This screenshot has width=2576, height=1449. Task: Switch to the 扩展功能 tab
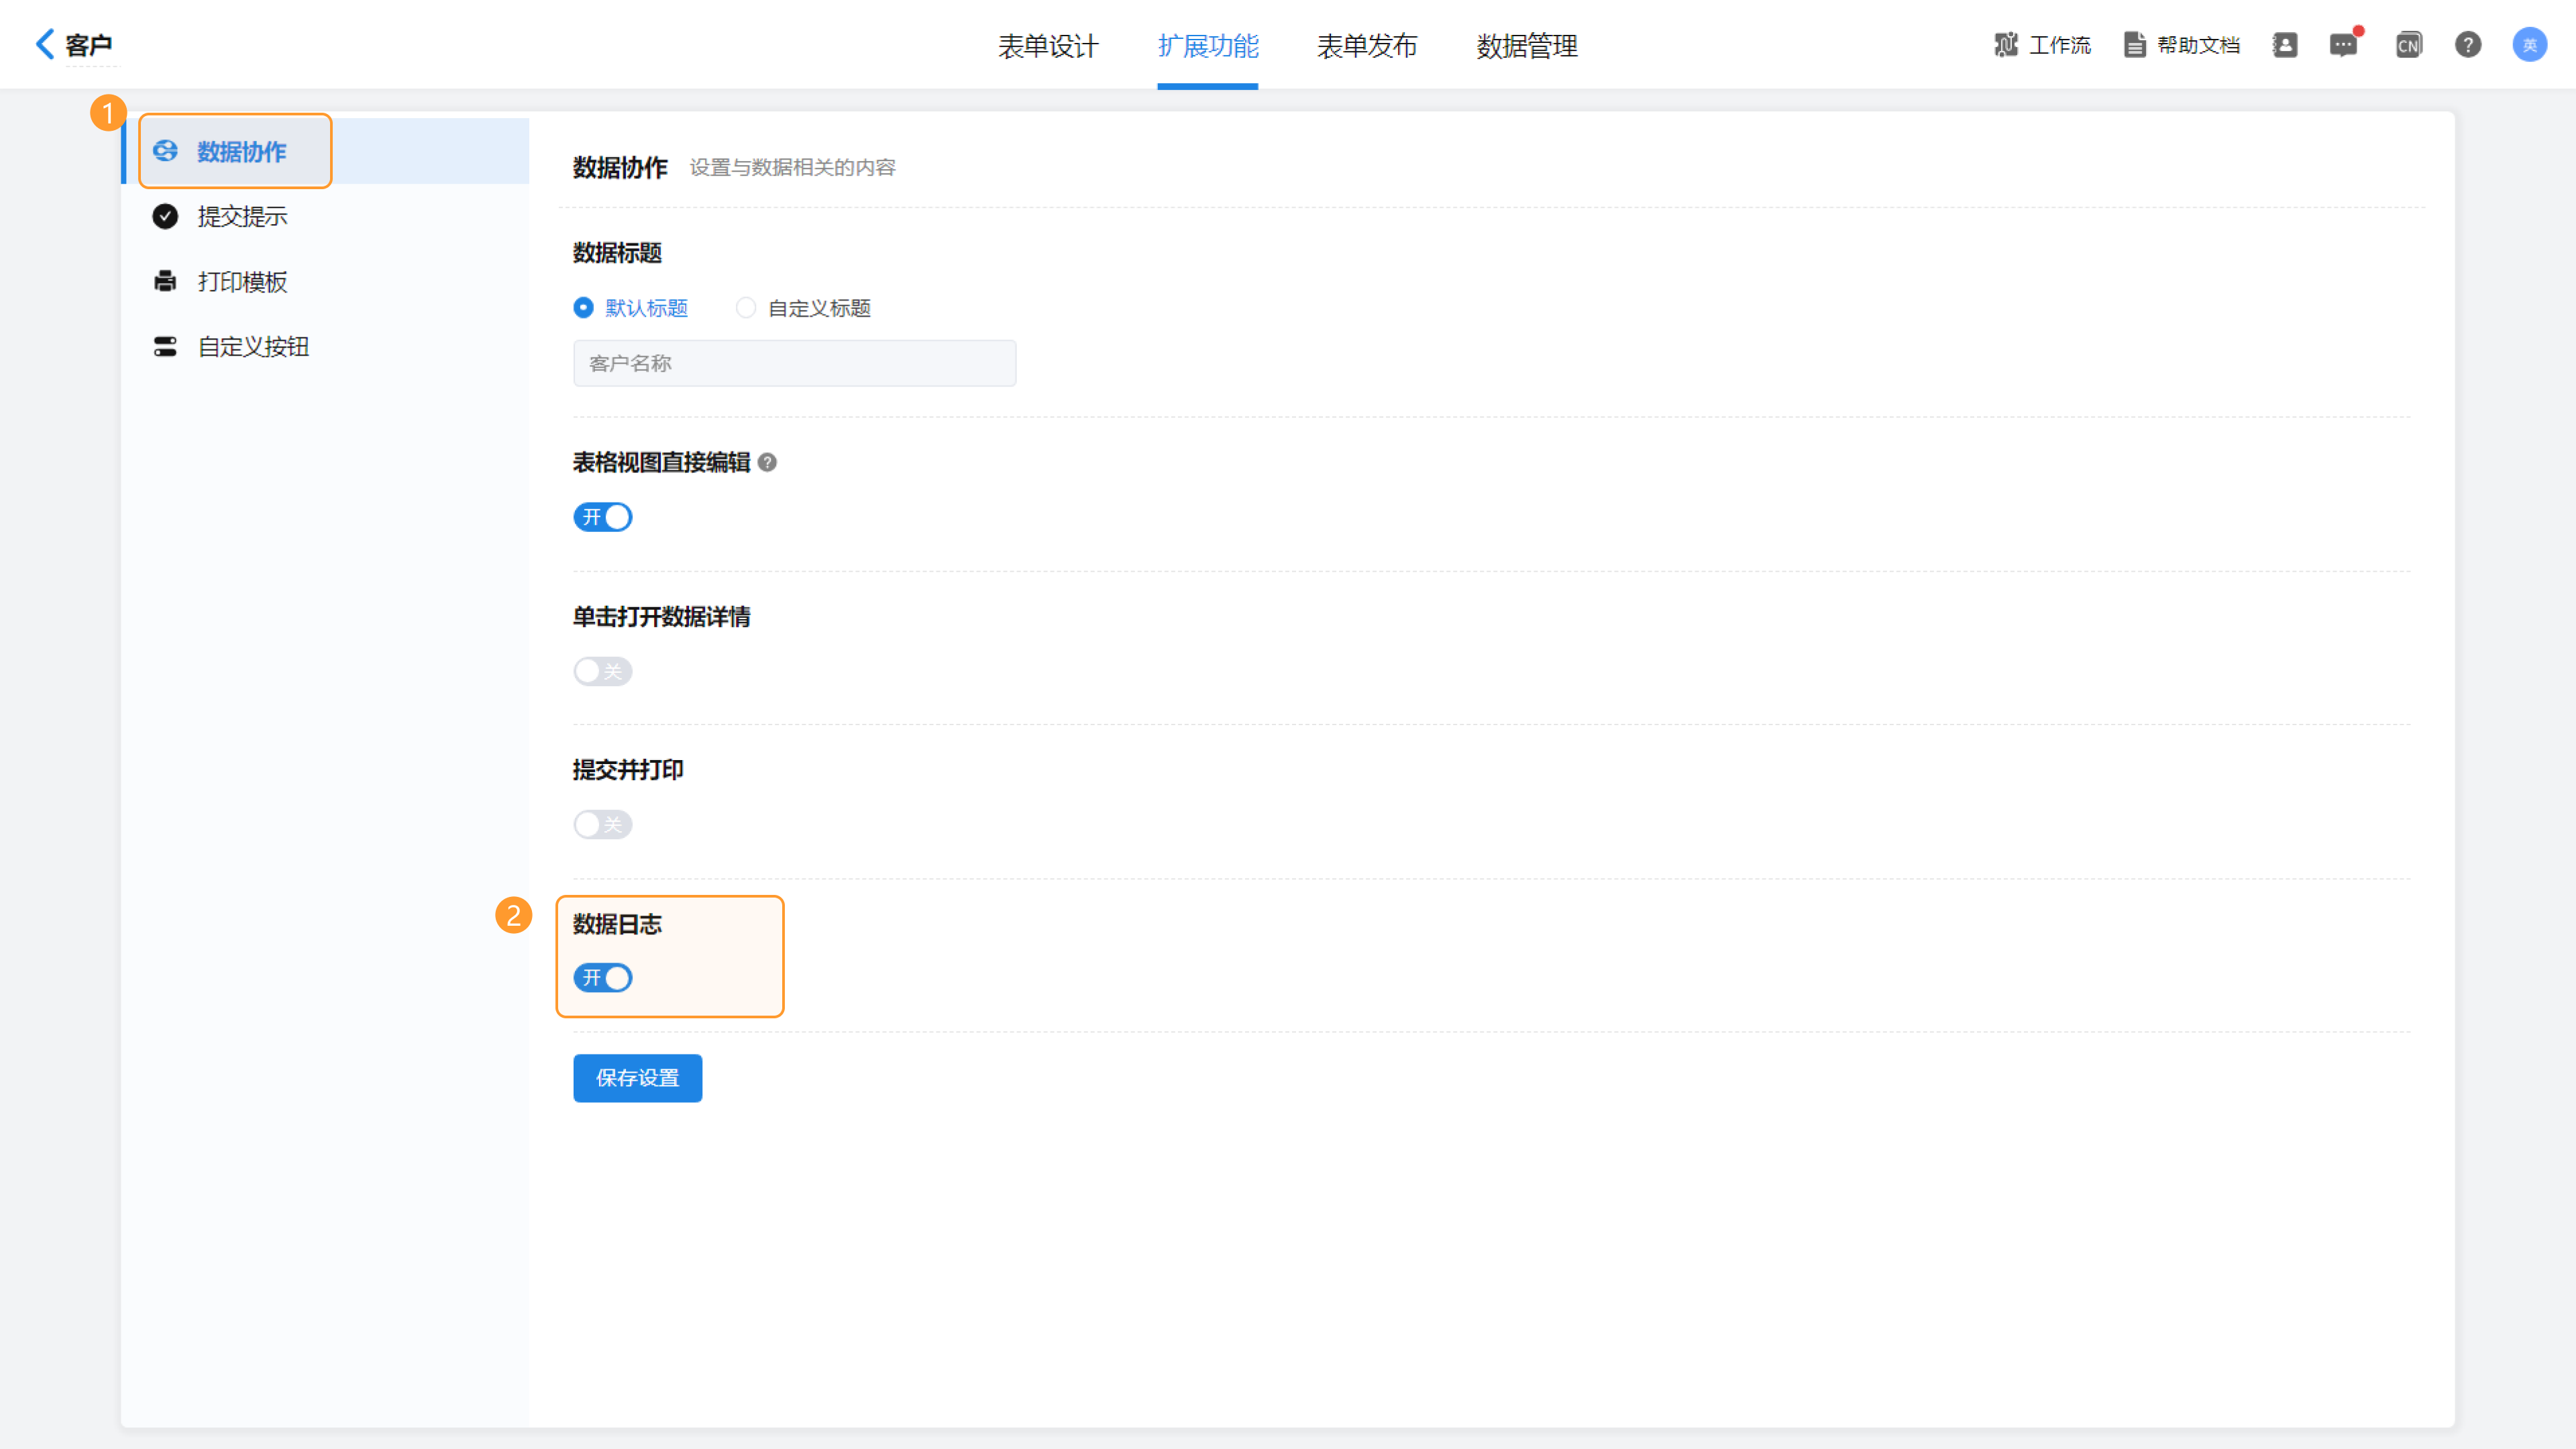coord(1208,46)
